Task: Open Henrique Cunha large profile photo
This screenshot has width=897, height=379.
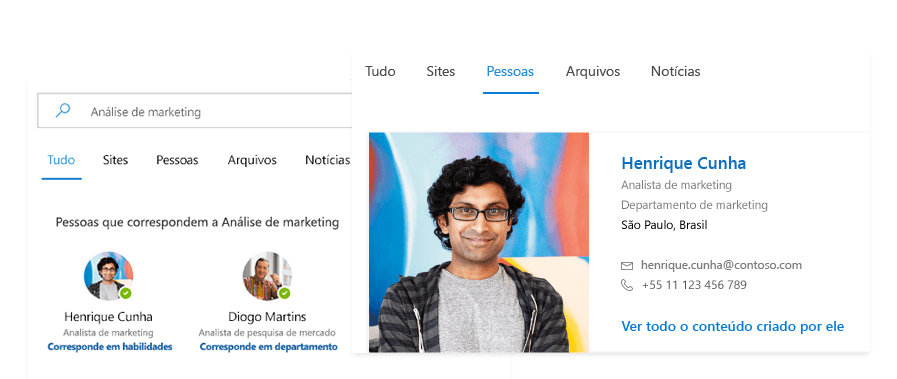Action: point(479,242)
